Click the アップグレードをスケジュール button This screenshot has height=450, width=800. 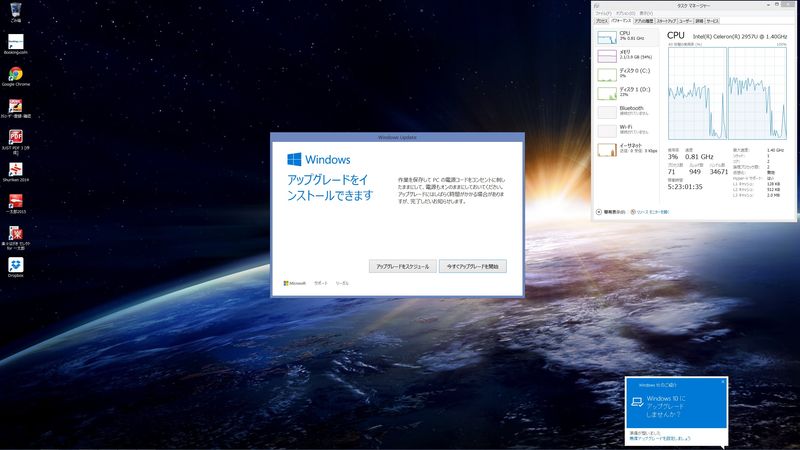pos(403,266)
